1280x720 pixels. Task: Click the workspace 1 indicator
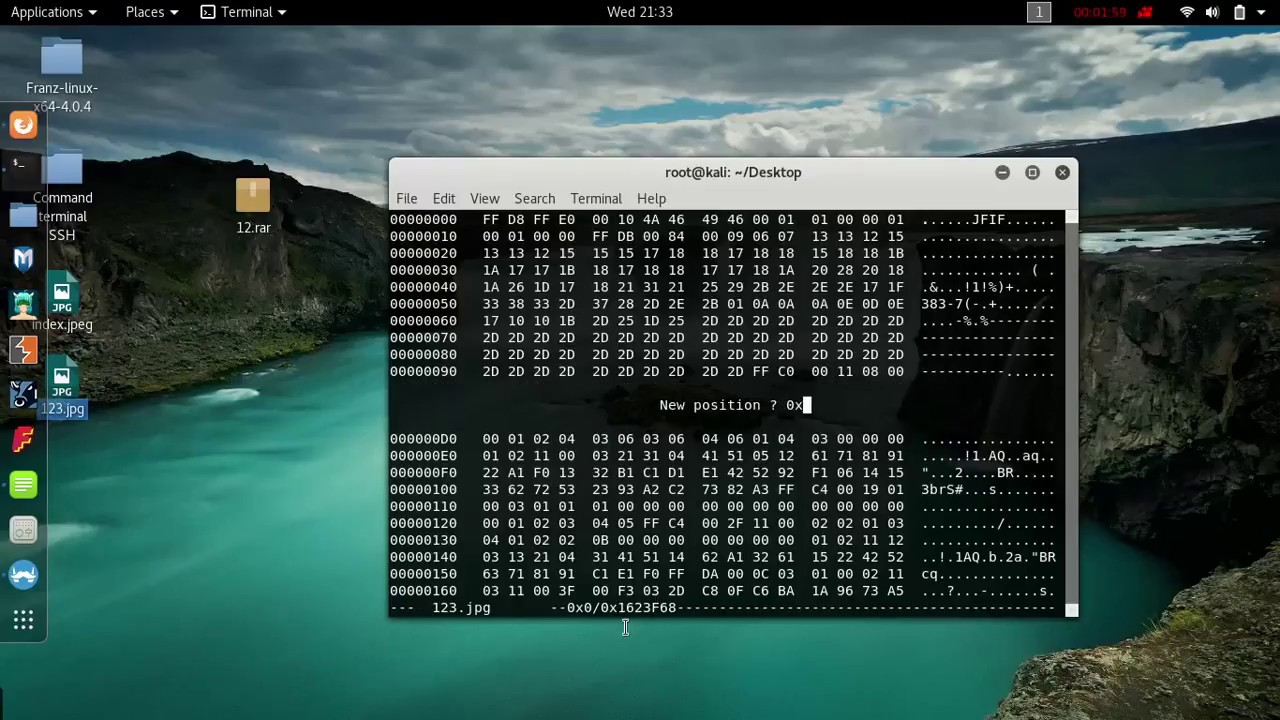coord(1038,12)
